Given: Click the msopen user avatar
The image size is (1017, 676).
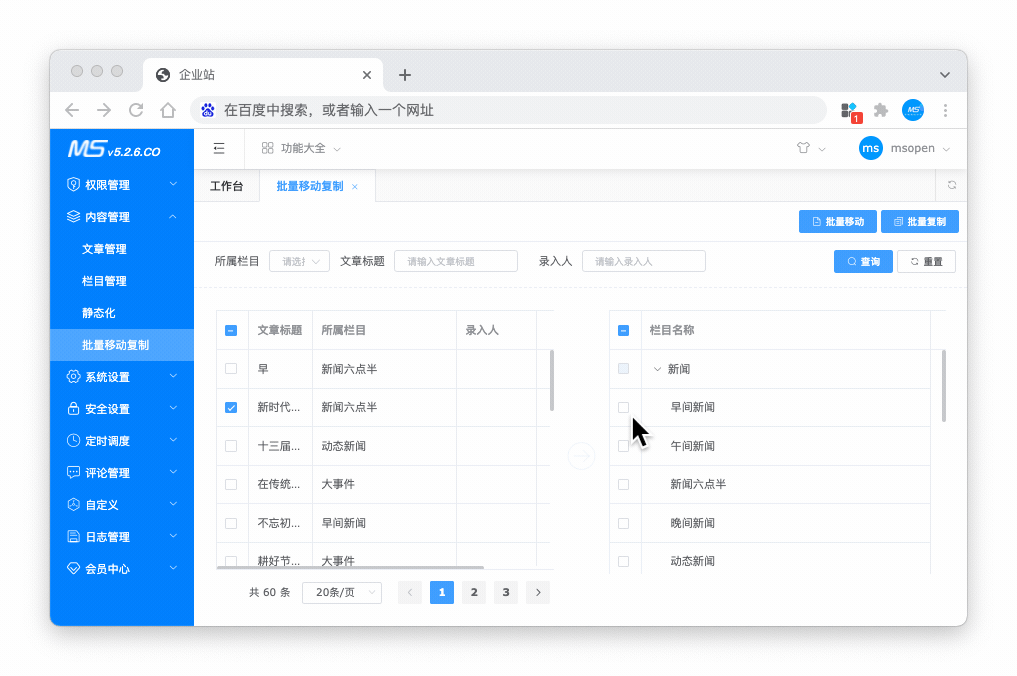Looking at the screenshot, I should pos(871,148).
